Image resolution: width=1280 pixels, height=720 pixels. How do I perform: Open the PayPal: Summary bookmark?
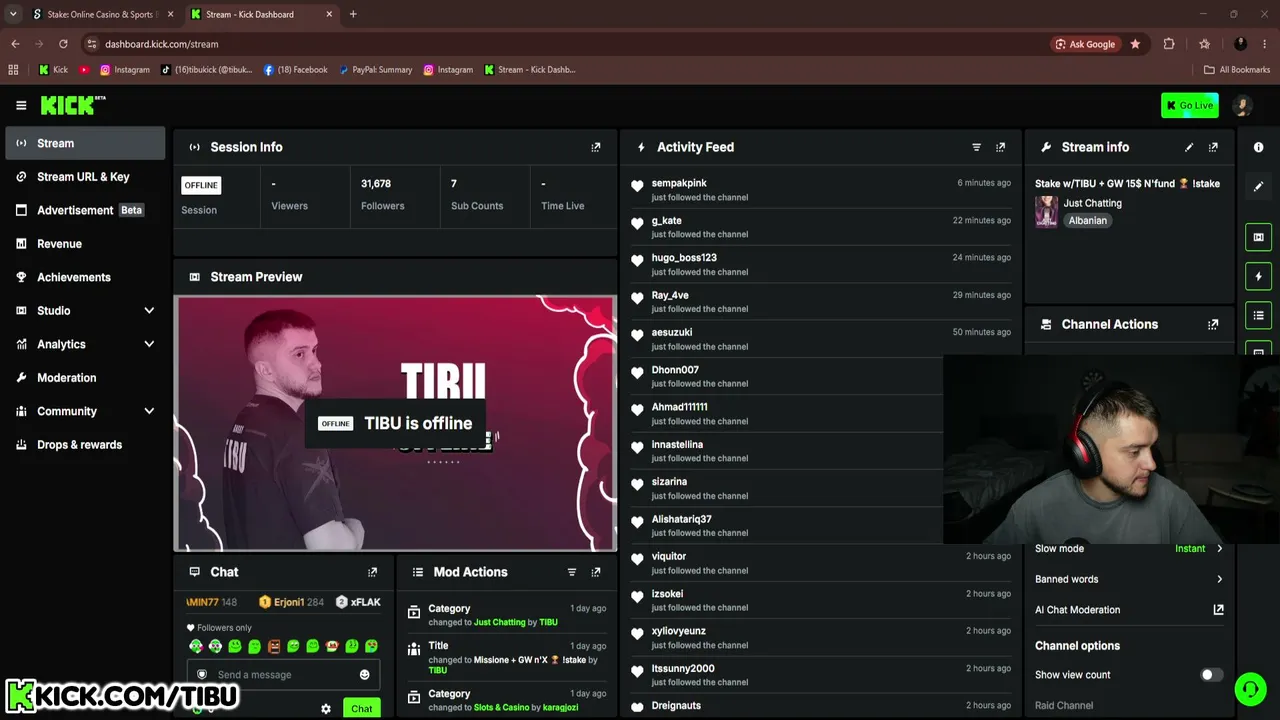pyautogui.click(x=375, y=70)
